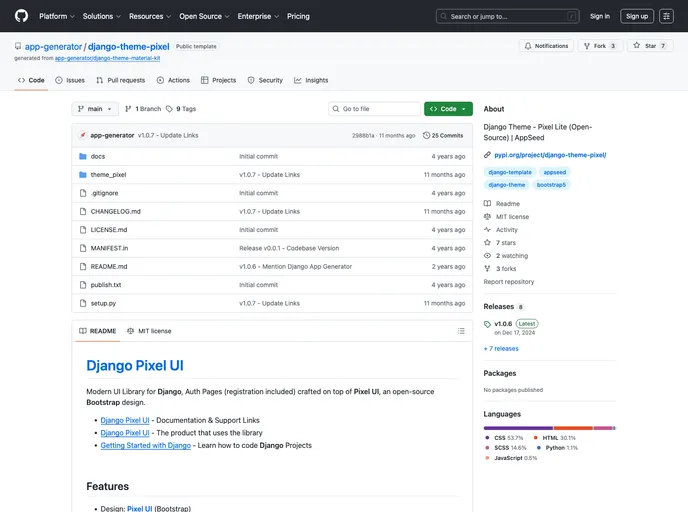Click the django-template topic tag

pyautogui.click(x=510, y=172)
